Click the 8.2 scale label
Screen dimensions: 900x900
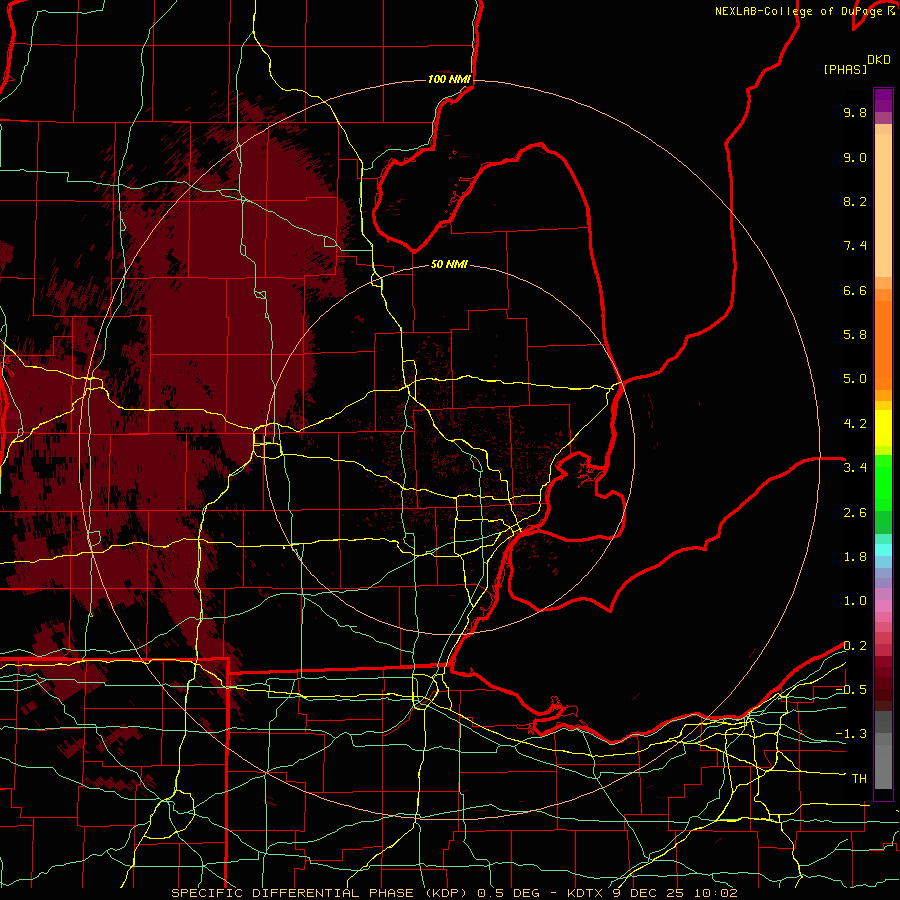855,201
